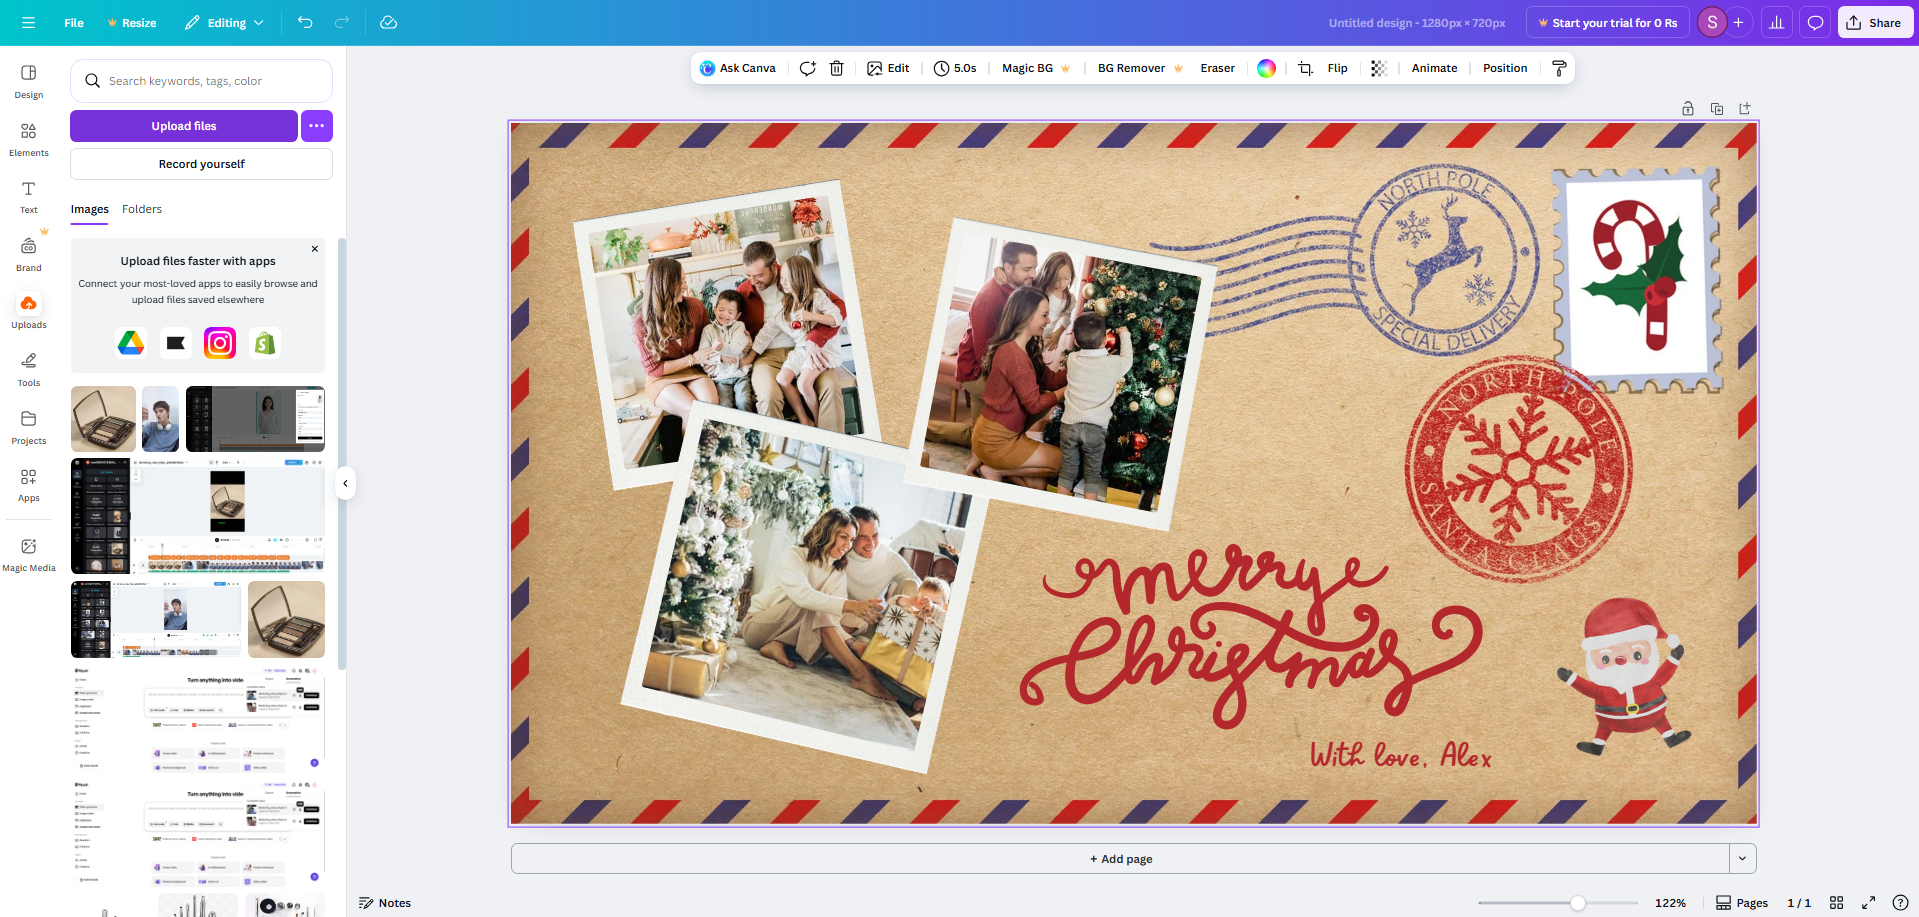
Task: Select the copy style paint roller icon
Action: [1559, 68]
